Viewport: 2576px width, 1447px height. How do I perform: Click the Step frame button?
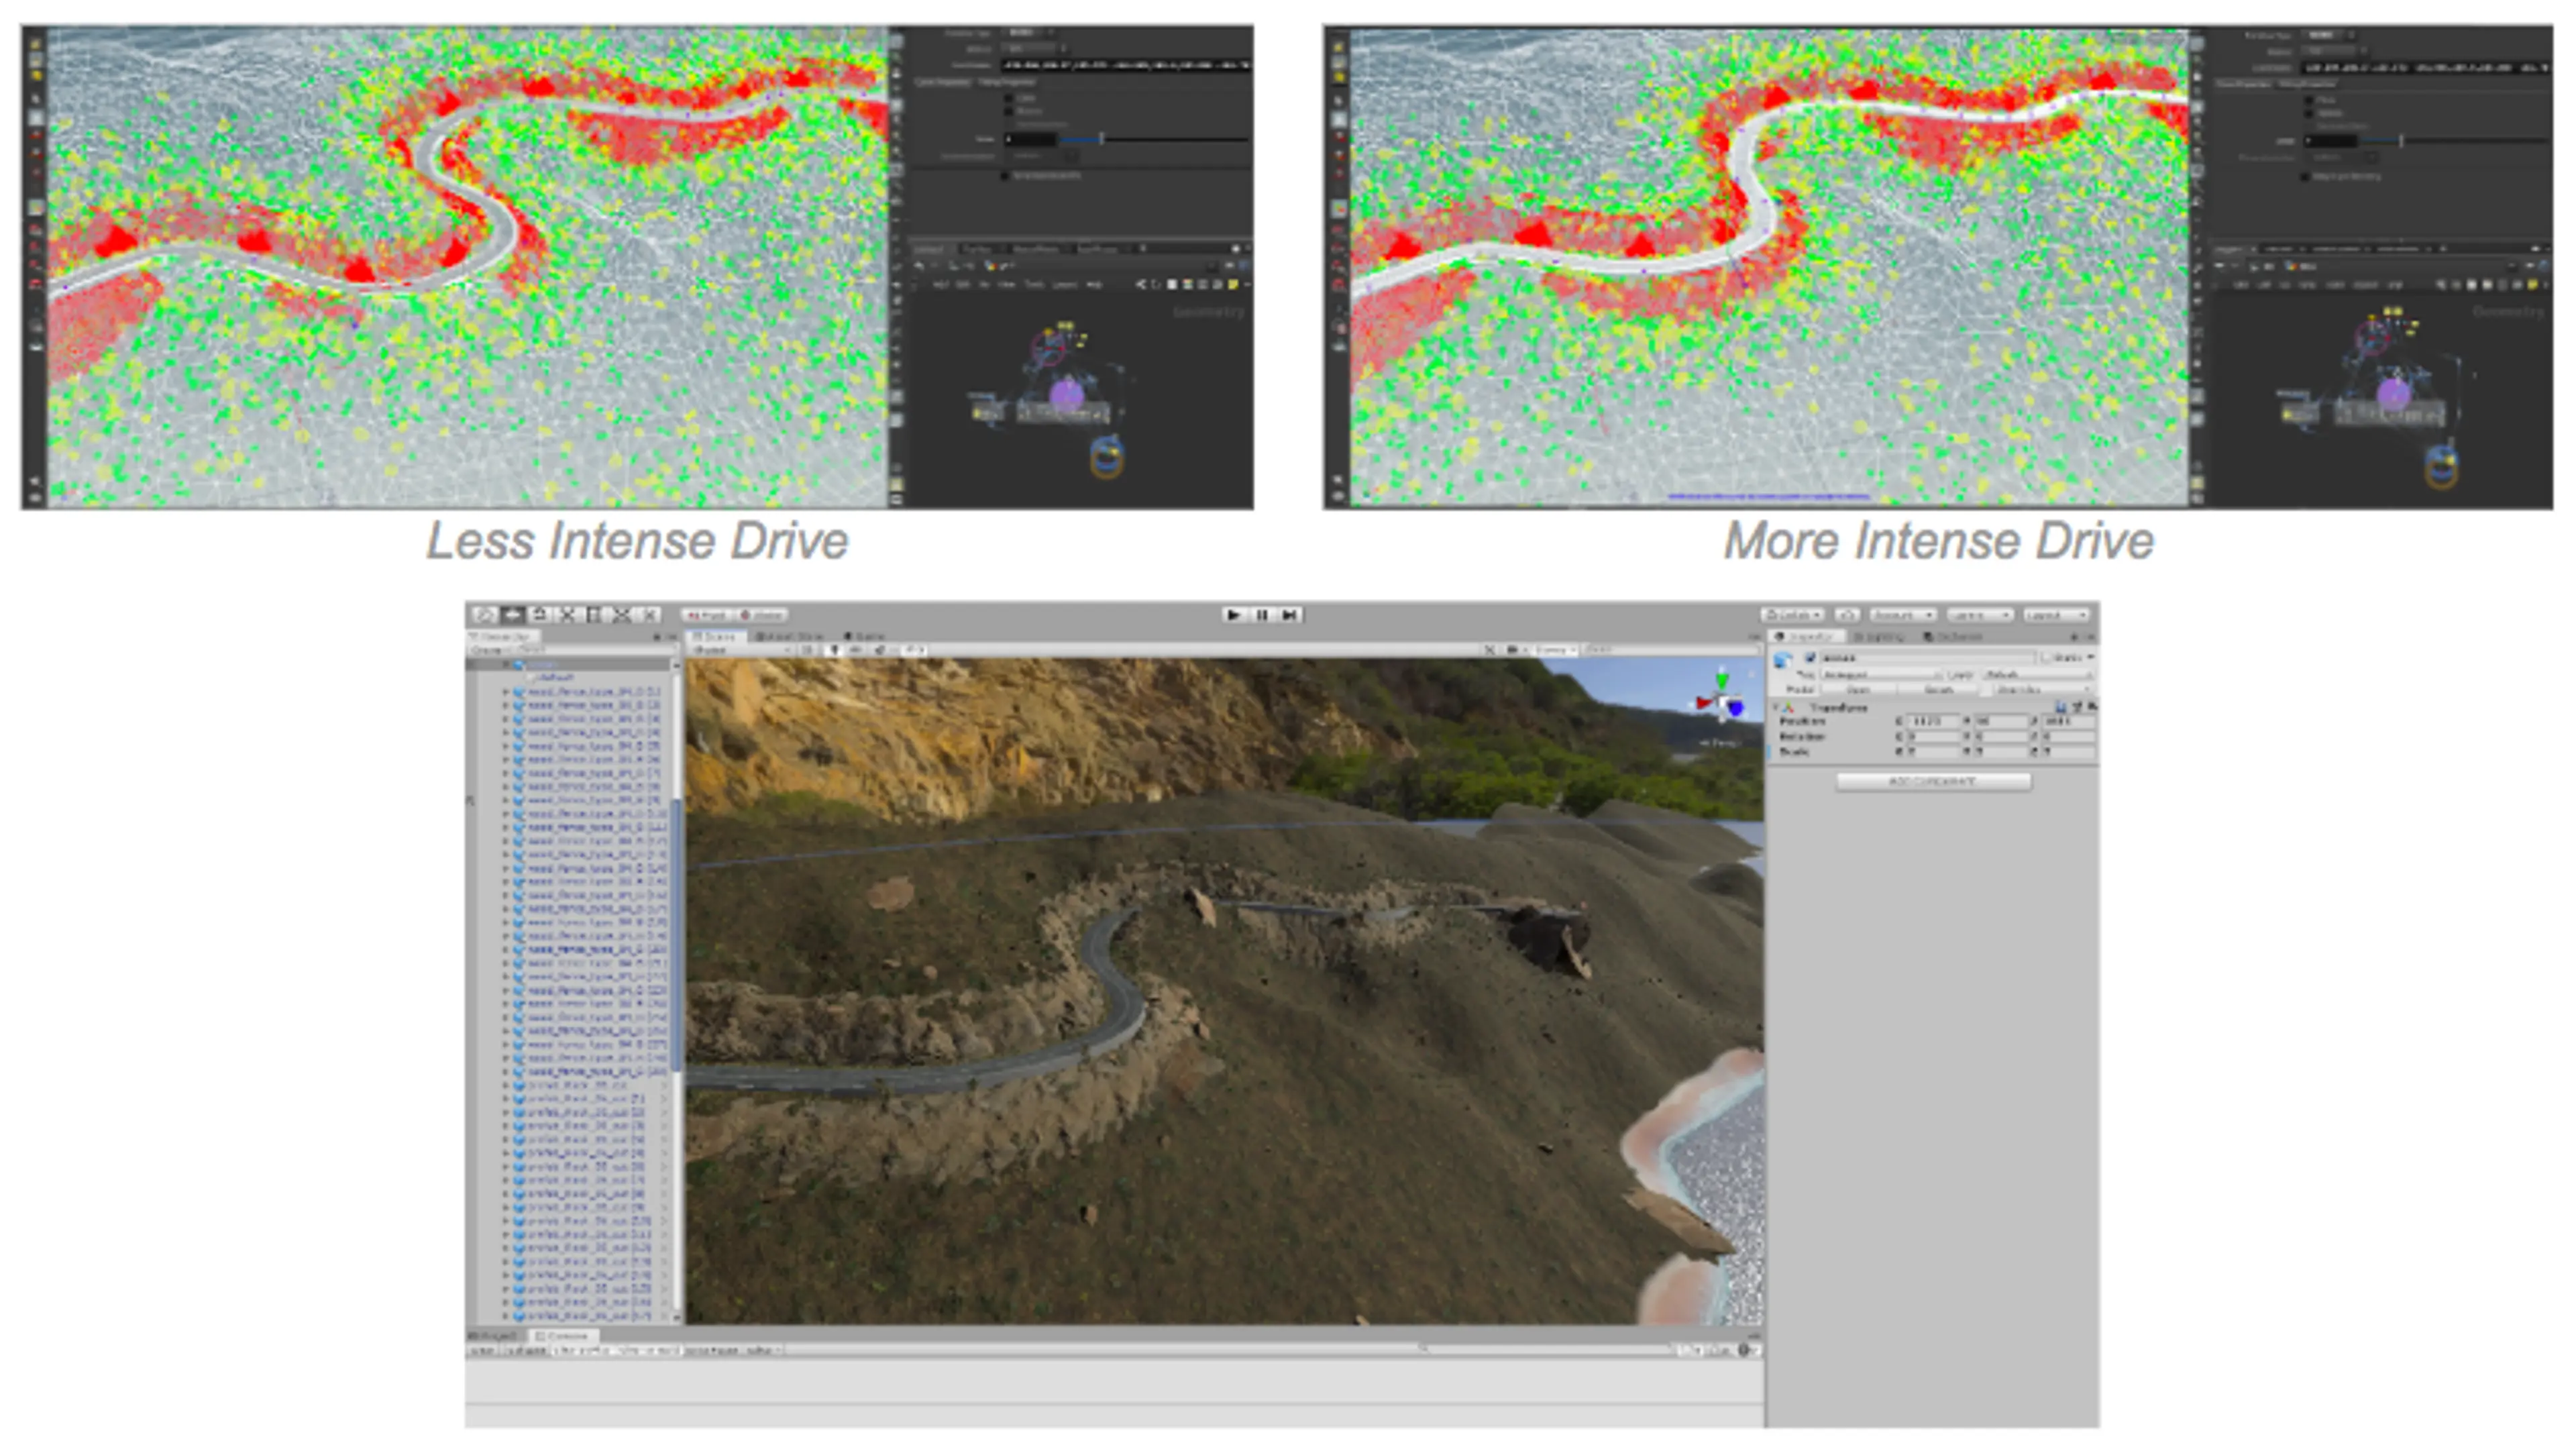(1290, 614)
